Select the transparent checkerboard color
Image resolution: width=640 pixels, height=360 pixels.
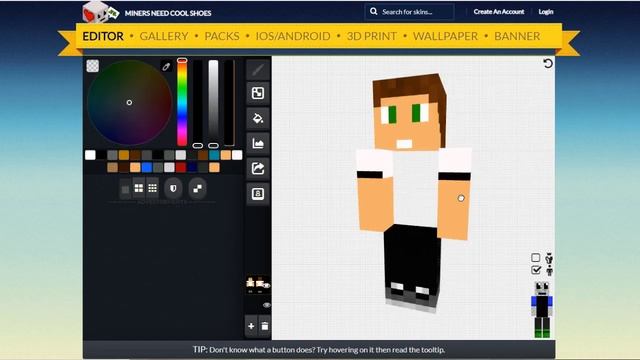(x=93, y=66)
